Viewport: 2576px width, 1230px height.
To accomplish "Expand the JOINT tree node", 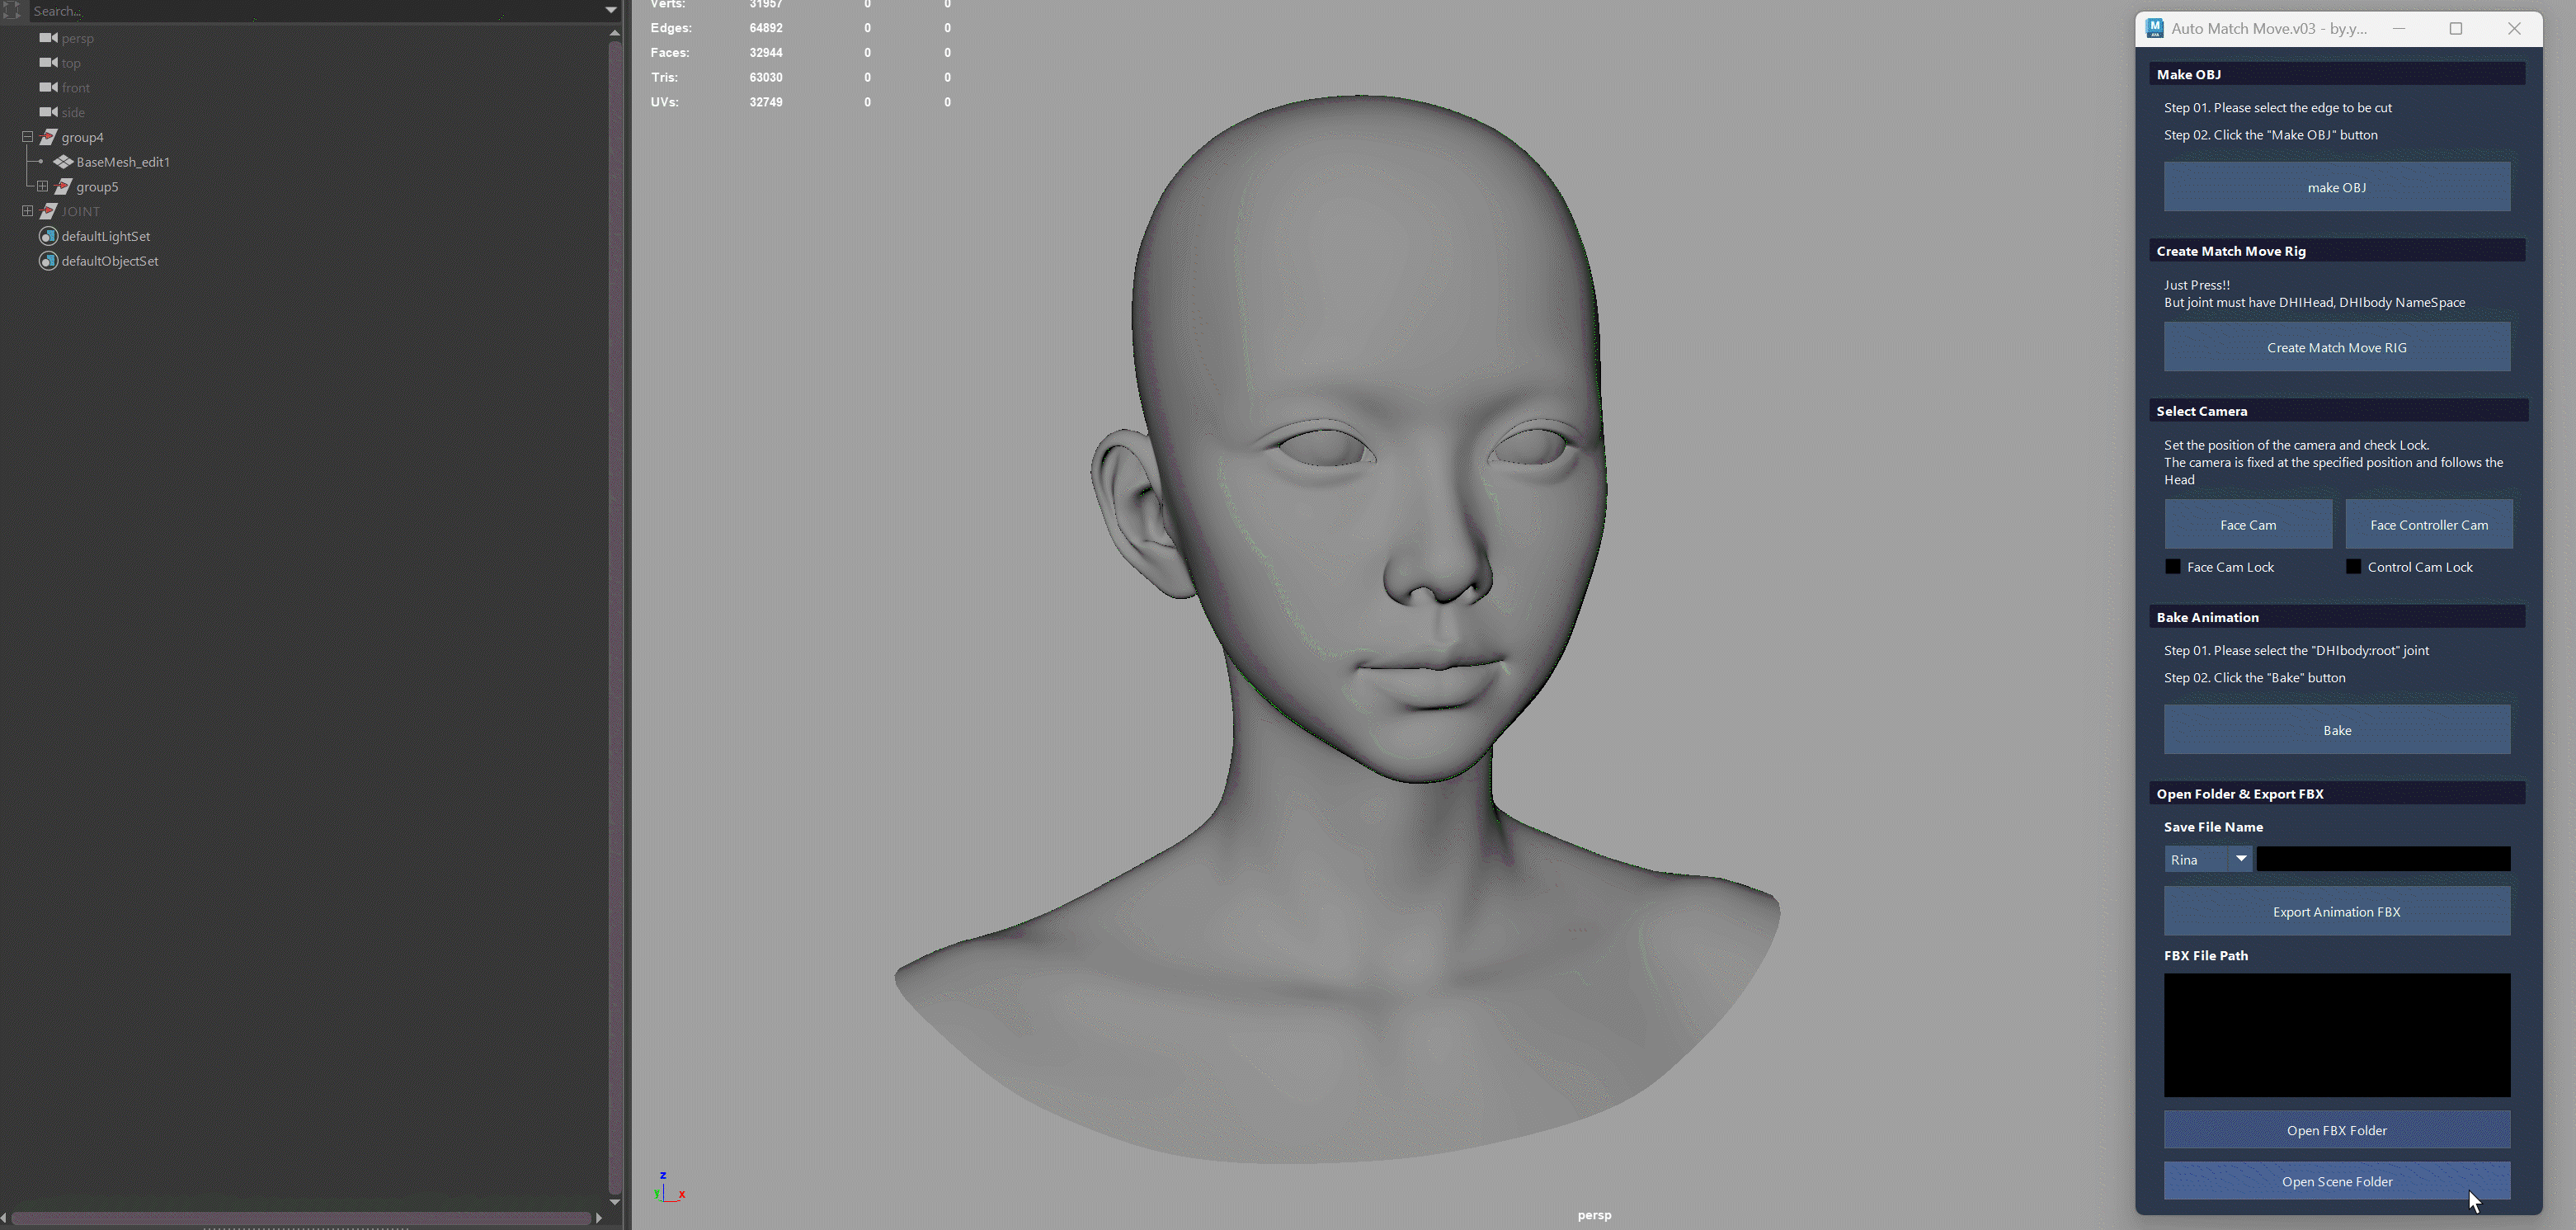I will point(28,211).
